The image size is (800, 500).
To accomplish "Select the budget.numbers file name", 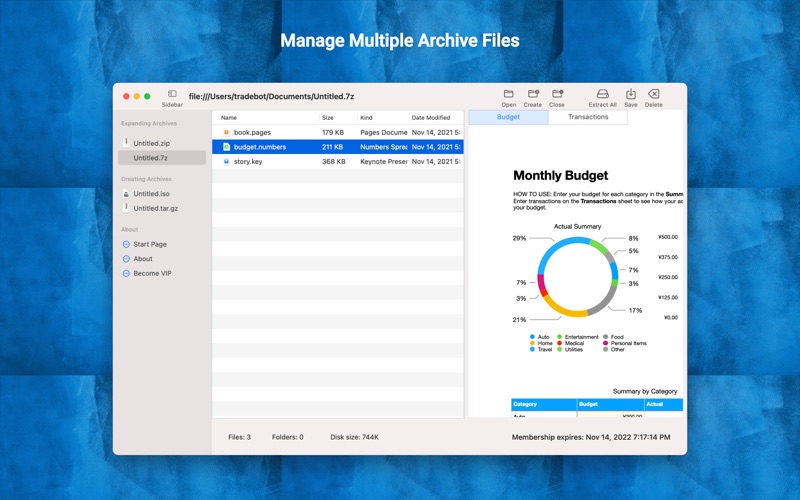I will tap(260, 147).
